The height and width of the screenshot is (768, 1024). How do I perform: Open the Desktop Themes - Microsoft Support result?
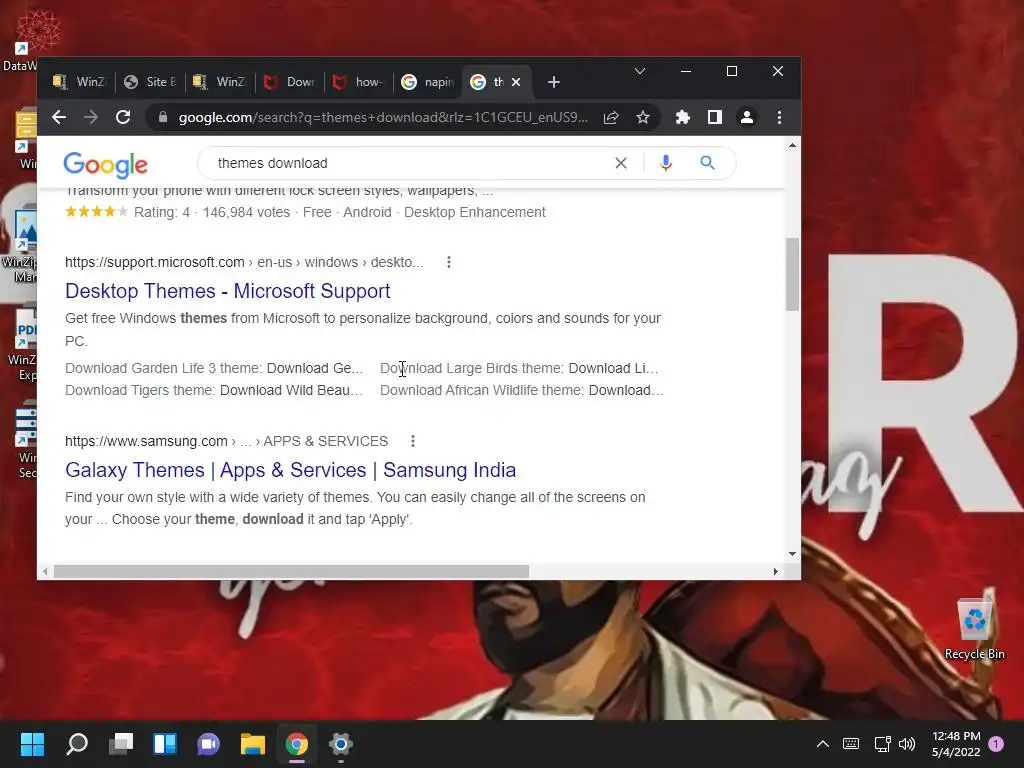click(x=228, y=291)
